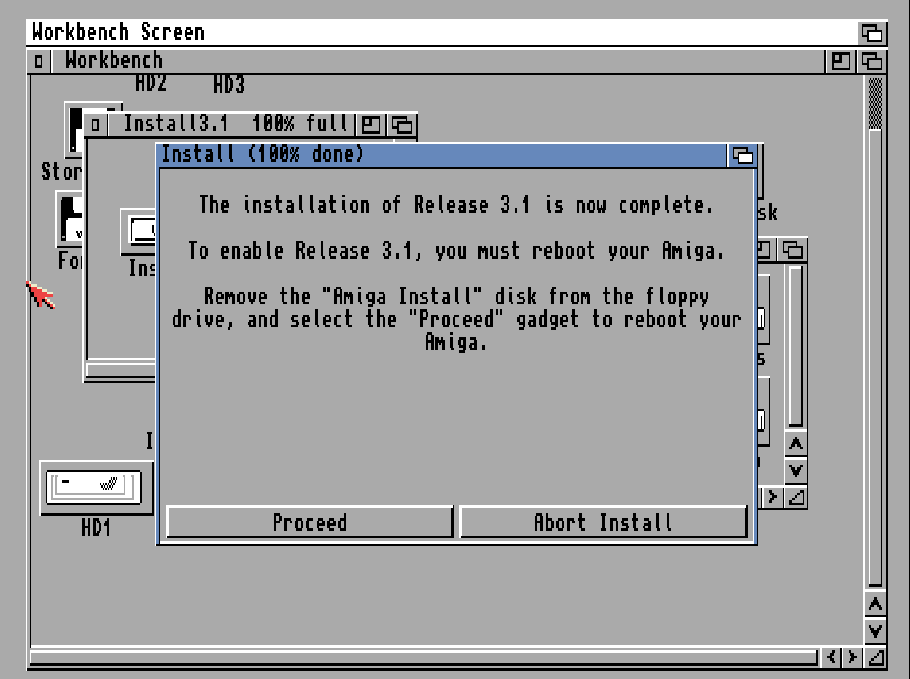Close the Workbench window with its close gadget
The image size is (910, 679).
coord(38,60)
